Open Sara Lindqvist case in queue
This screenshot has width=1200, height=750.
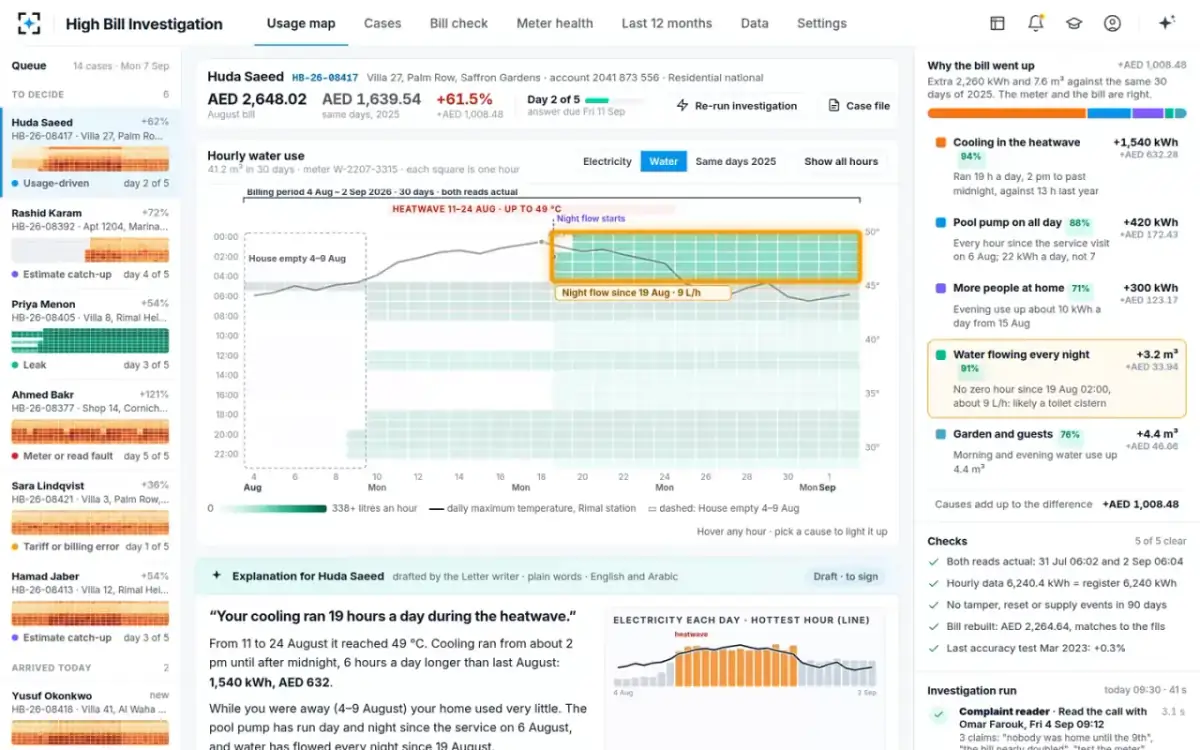coord(90,516)
